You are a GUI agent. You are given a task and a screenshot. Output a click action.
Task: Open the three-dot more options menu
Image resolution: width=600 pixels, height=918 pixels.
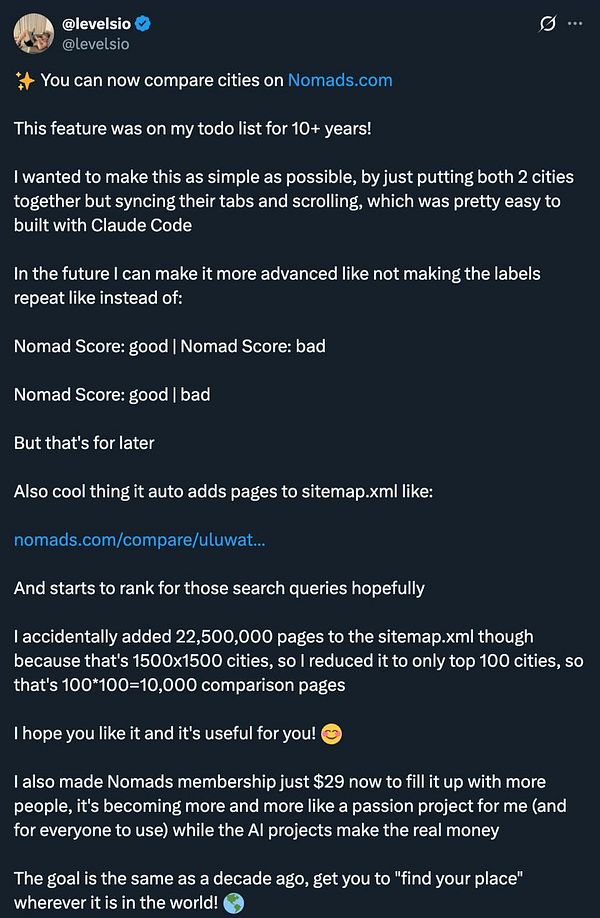pos(575,24)
